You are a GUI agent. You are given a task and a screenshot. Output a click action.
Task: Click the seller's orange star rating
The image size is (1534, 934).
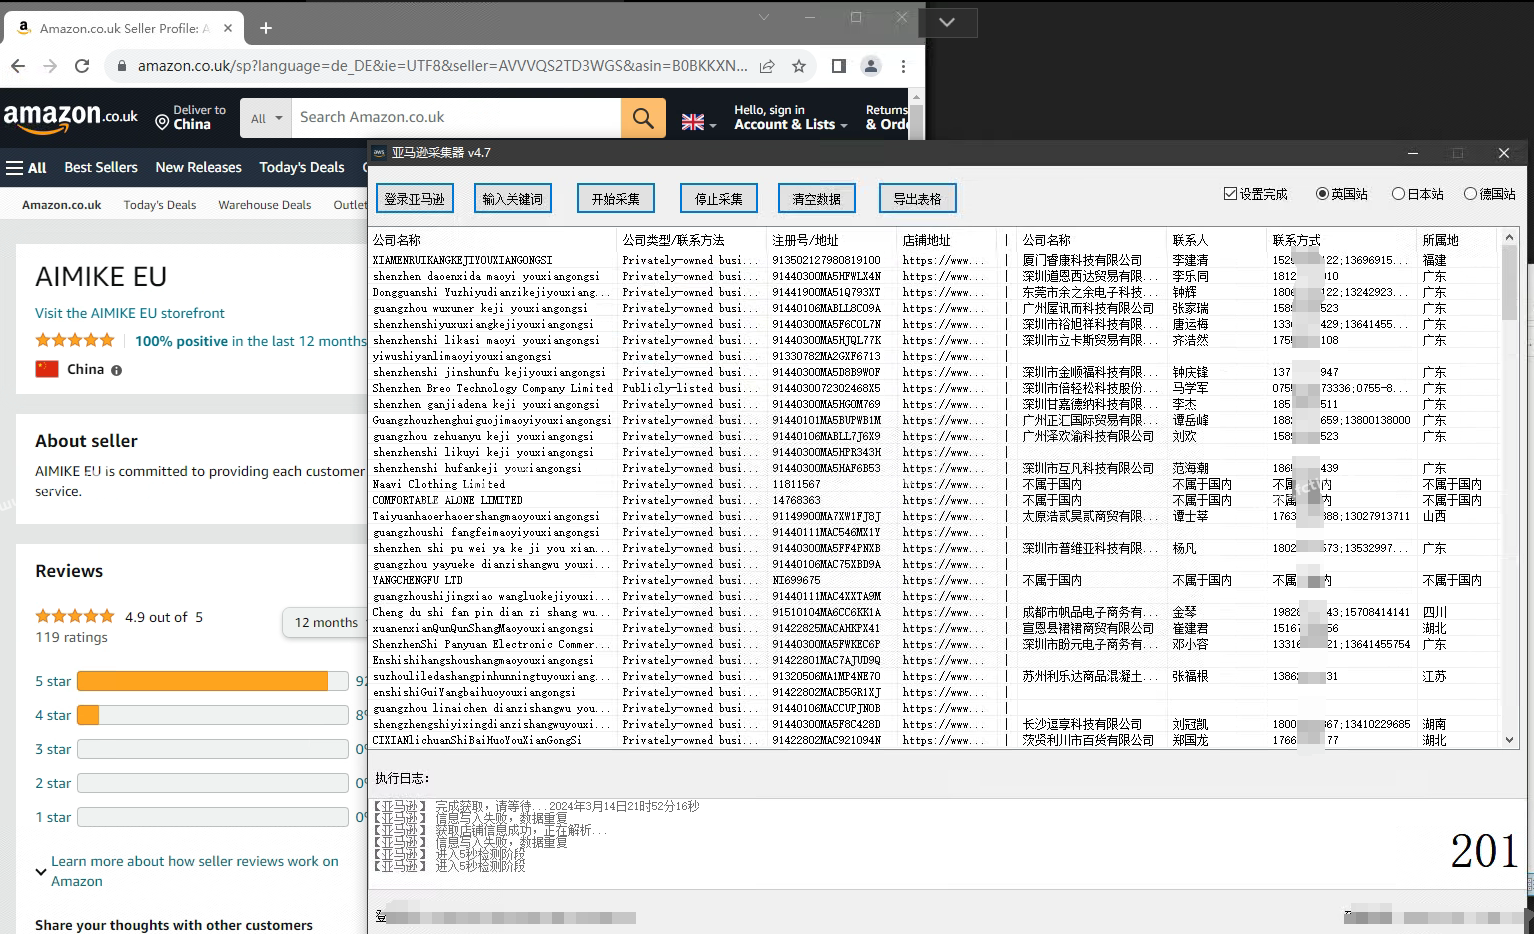click(x=75, y=340)
